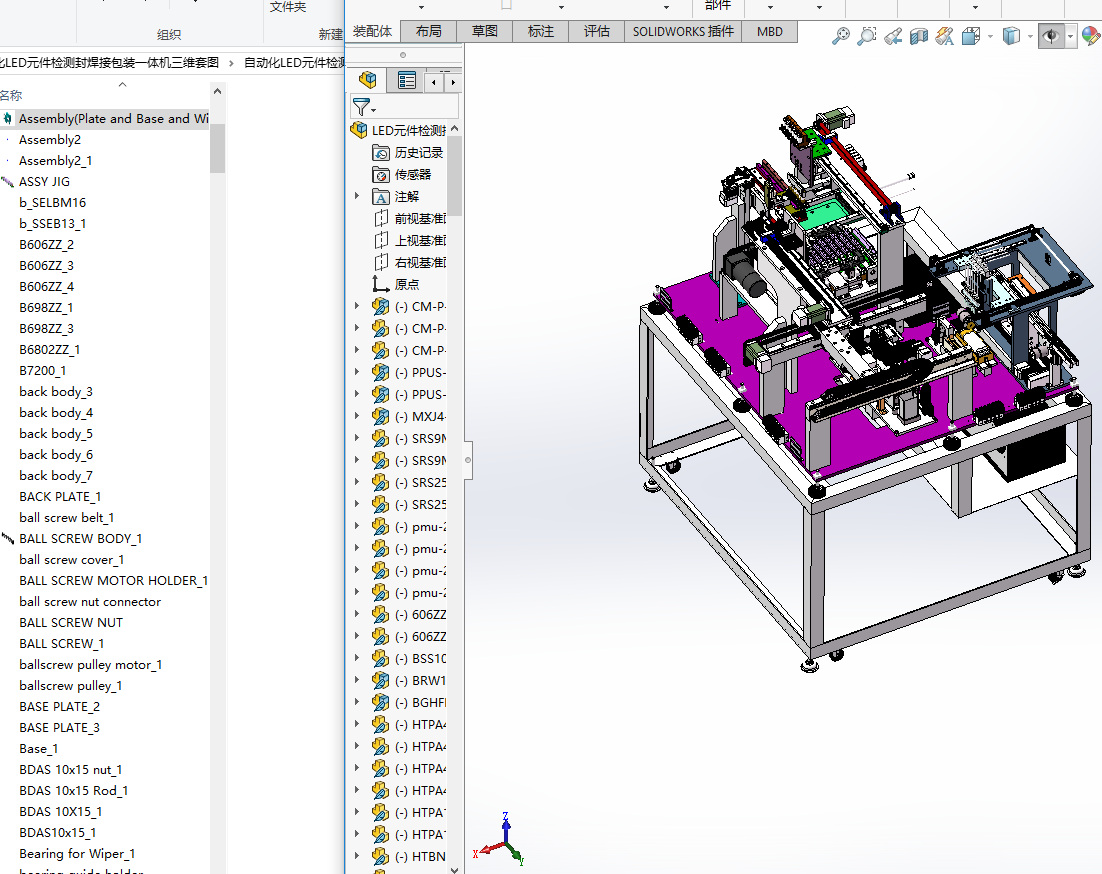Select the Zoom to Area tool

866,36
